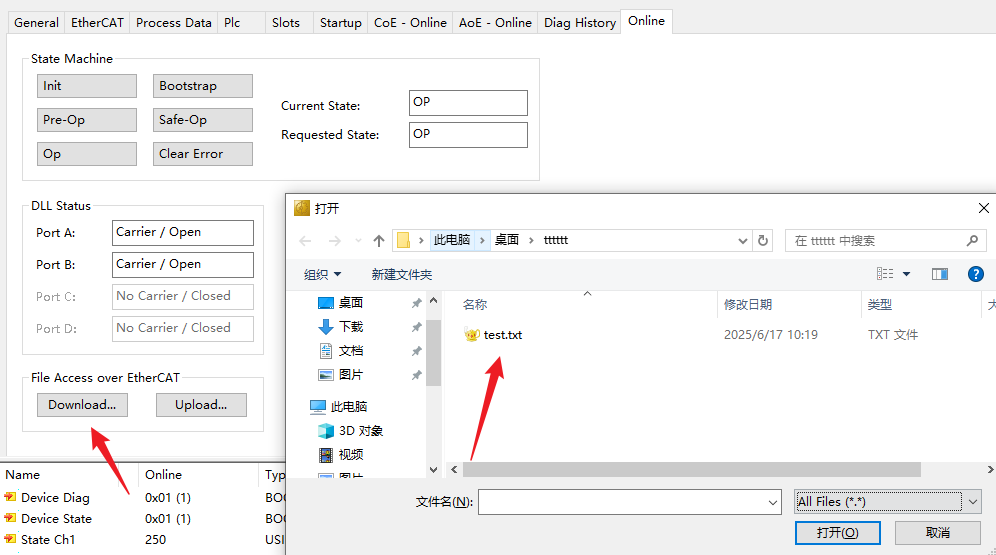Click Port A Carrier / Open field
The image size is (996, 555).
coord(183,232)
